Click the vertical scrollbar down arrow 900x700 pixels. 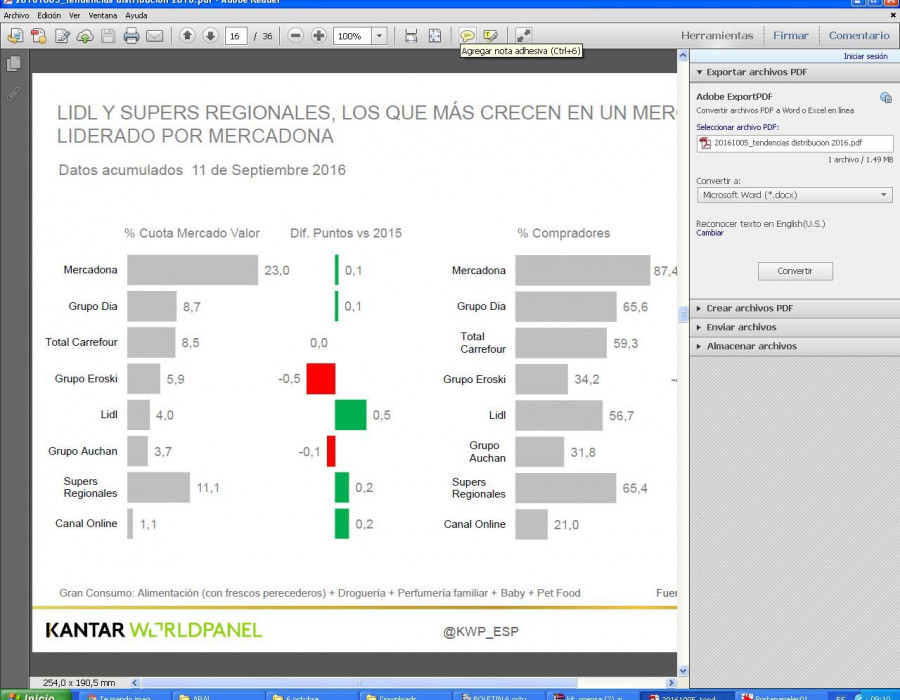click(x=682, y=670)
